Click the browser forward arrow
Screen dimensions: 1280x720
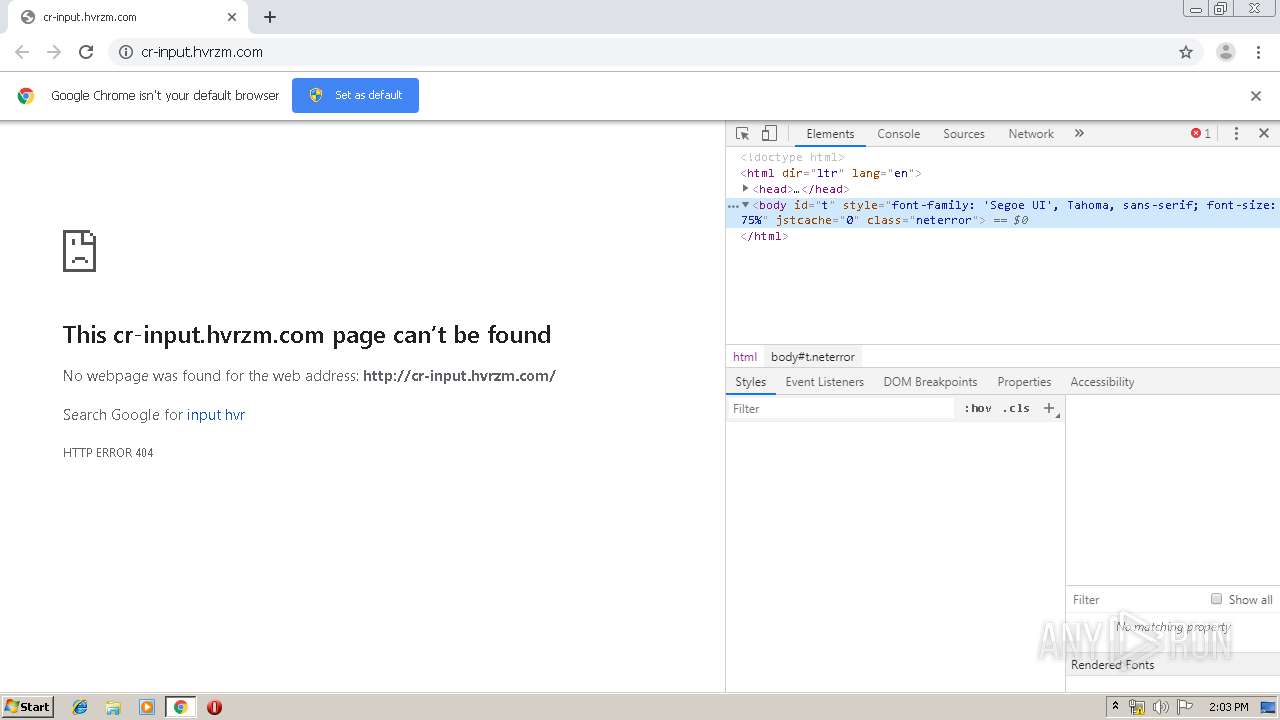click(x=54, y=52)
